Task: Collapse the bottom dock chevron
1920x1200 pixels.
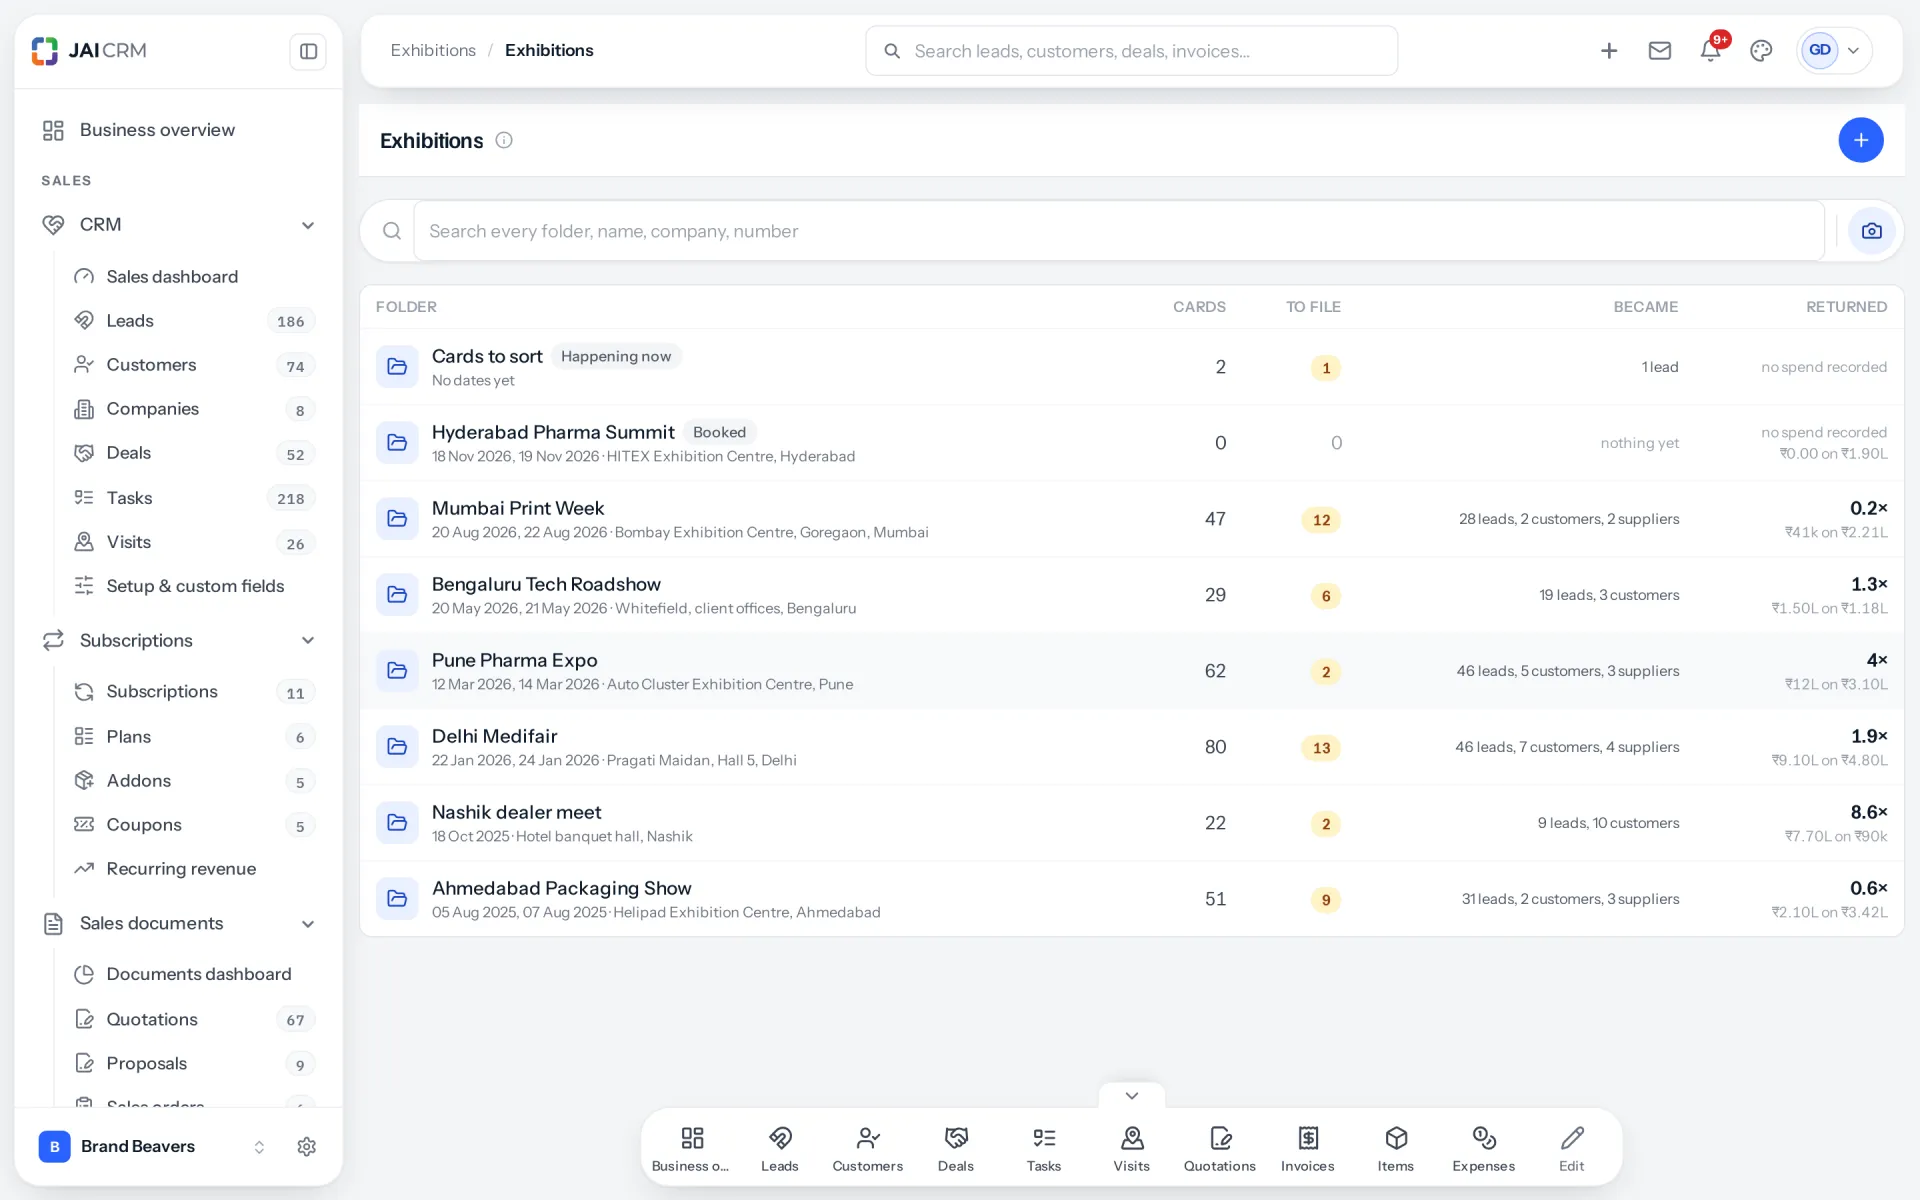Action: (1132, 1095)
